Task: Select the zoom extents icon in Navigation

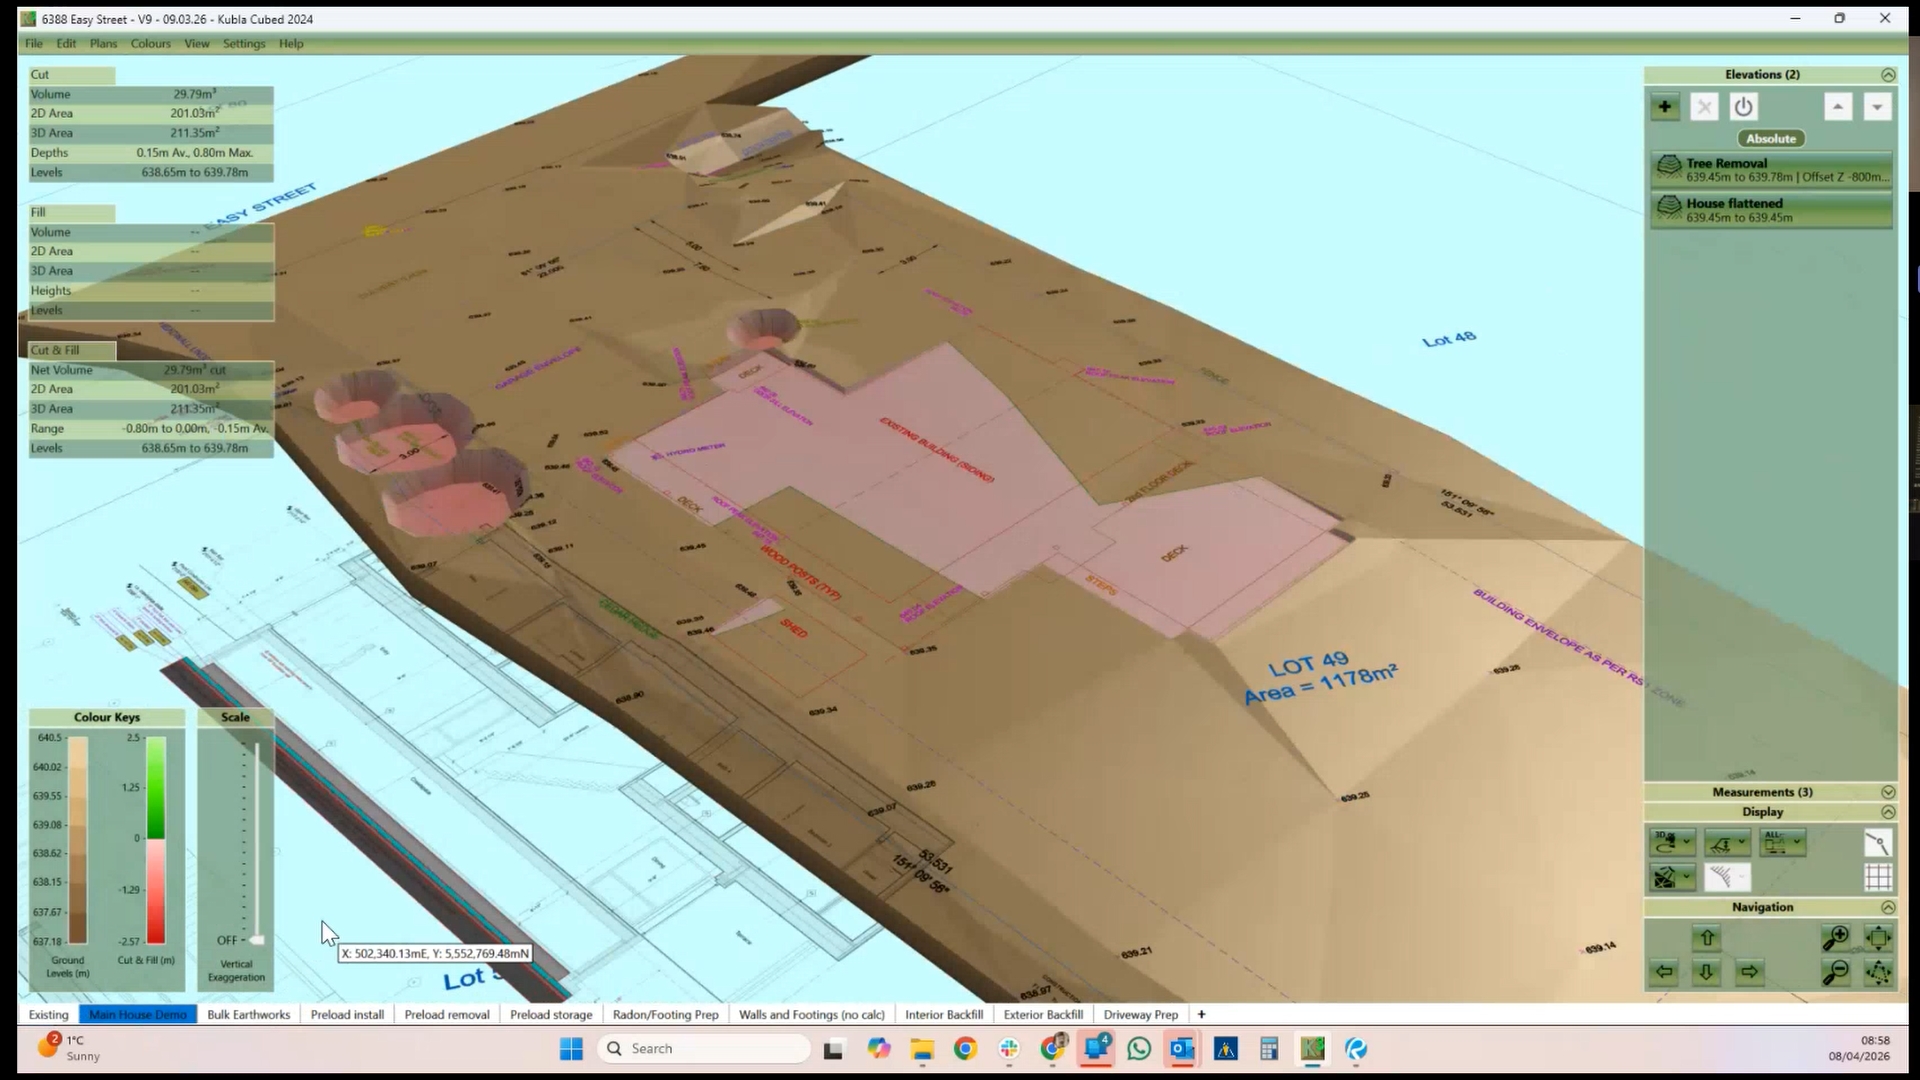Action: pyautogui.click(x=1878, y=940)
